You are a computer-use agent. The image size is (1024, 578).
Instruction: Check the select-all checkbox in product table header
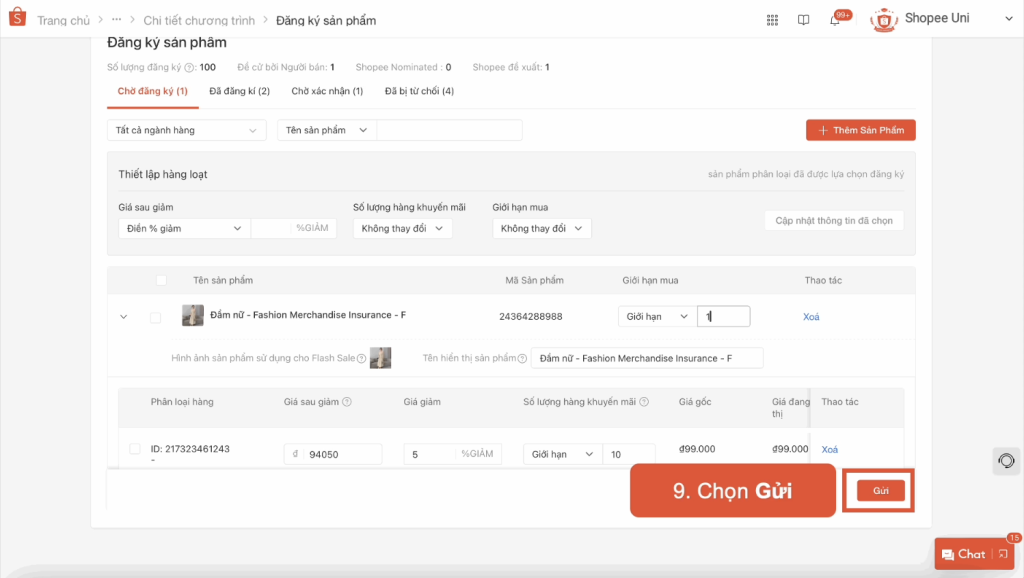[x=161, y=281]
